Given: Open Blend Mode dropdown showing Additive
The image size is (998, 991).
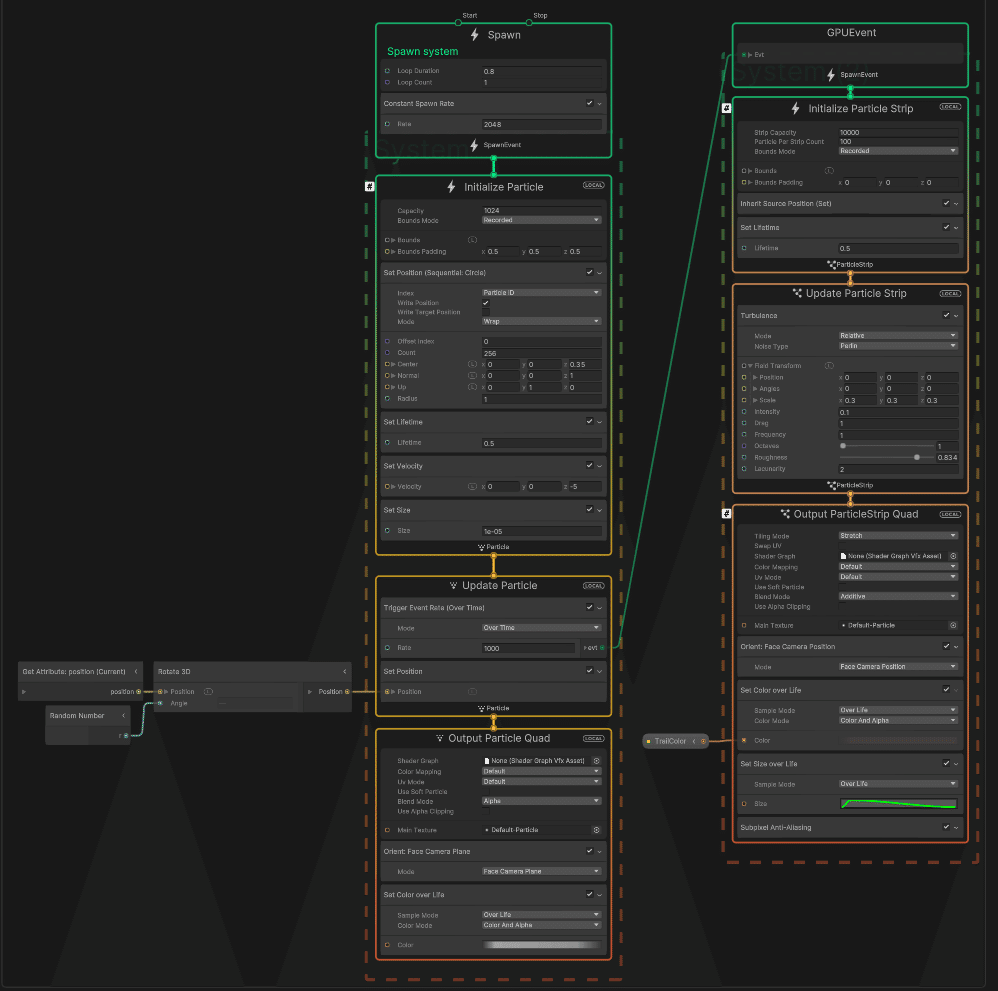Looking at the screenshot, I should pos(899,596).
